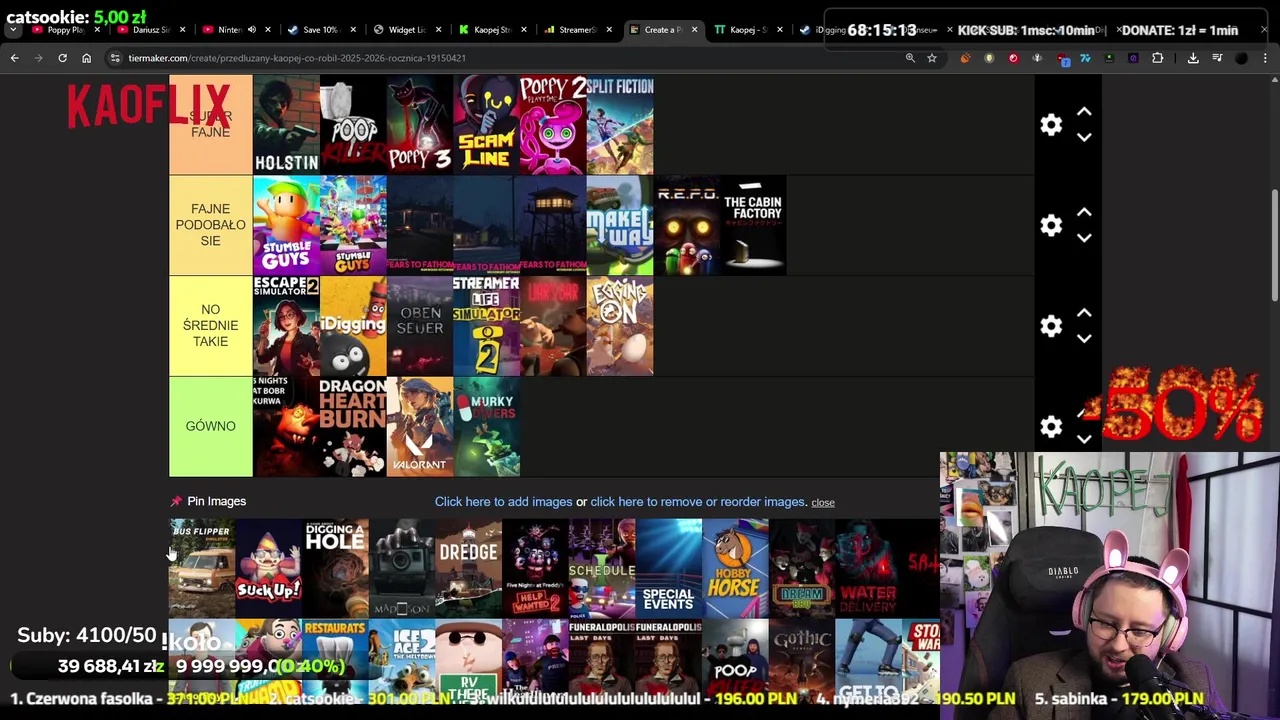Open browser downloads
This screenshot has width=1280, height=720.
point(1193,58)
